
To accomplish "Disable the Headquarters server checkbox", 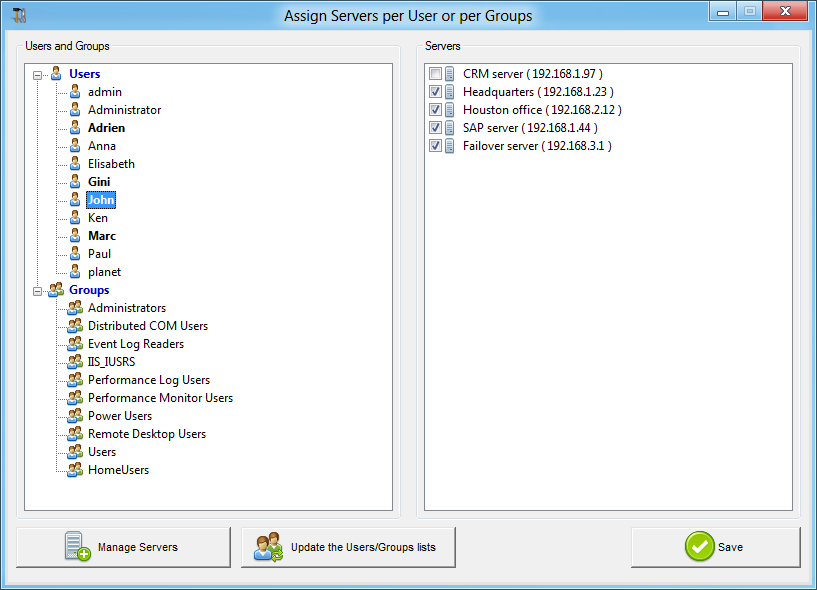I will 436,91.
